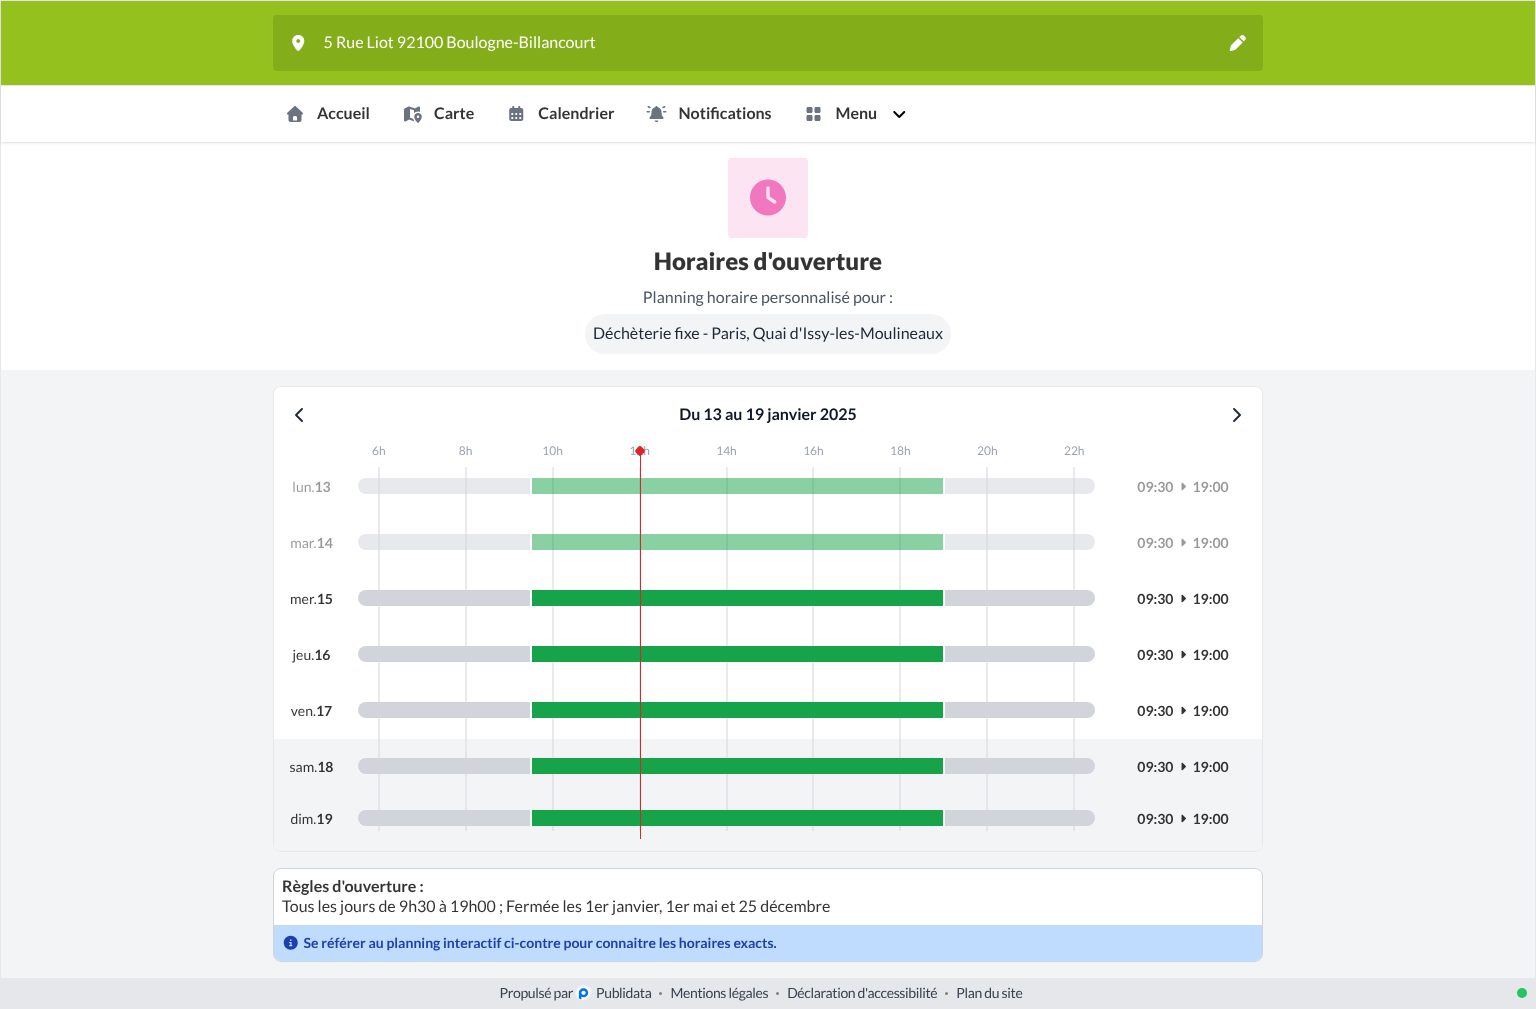Open Déclaration d'accessibilité link
The width and height of the screenshot is (1536, 1009).
click(862, 993)
